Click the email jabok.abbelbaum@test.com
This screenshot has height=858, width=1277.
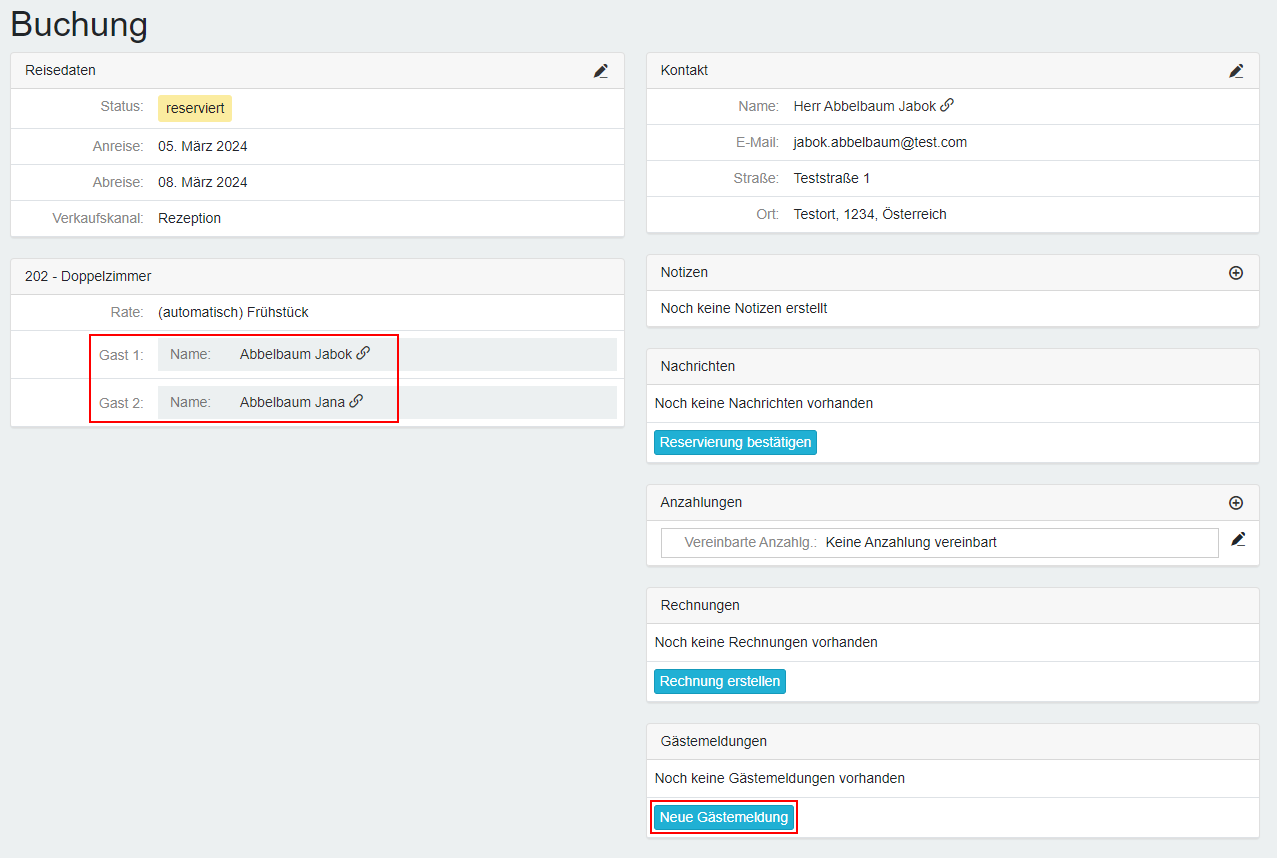[880, 142]
